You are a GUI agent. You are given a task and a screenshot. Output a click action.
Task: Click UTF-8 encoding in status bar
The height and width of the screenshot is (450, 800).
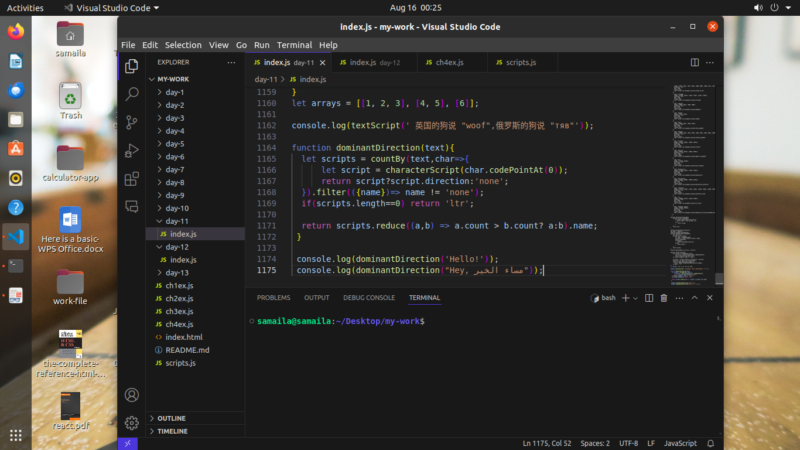point(629,443)
